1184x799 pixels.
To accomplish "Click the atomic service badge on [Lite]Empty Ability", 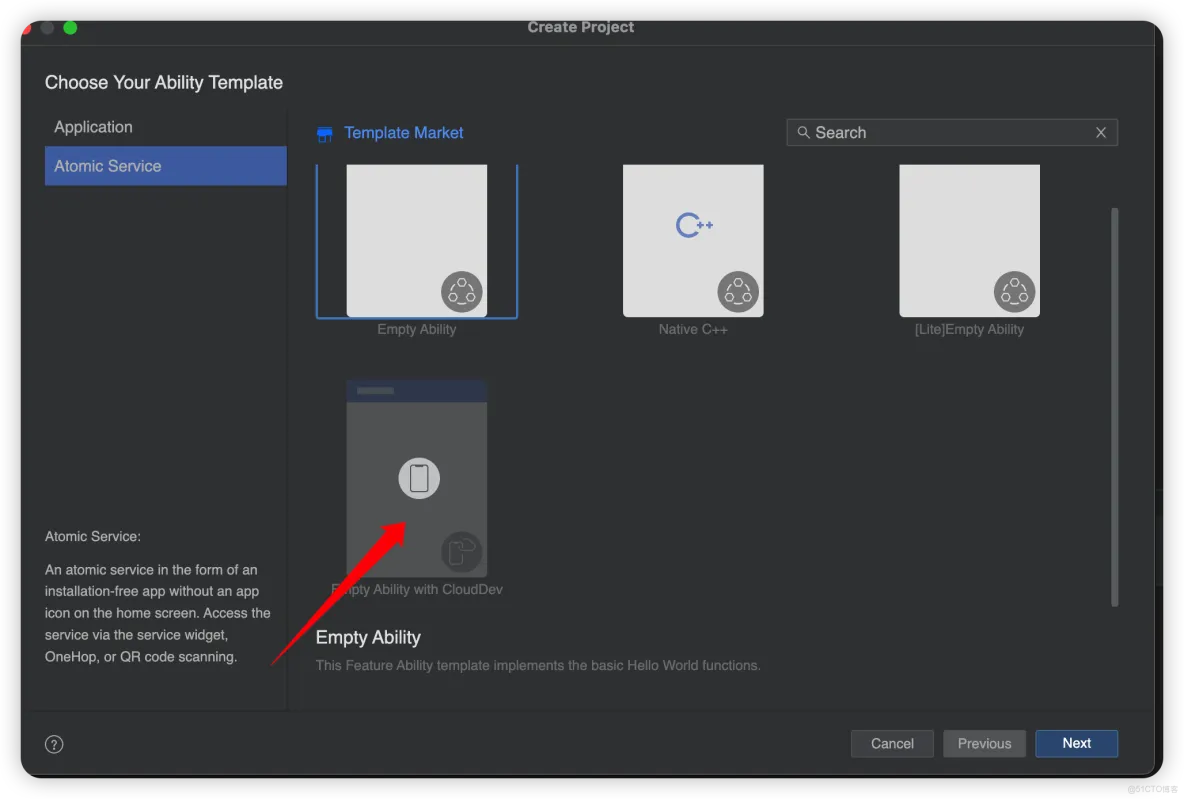I will 1014,292.
